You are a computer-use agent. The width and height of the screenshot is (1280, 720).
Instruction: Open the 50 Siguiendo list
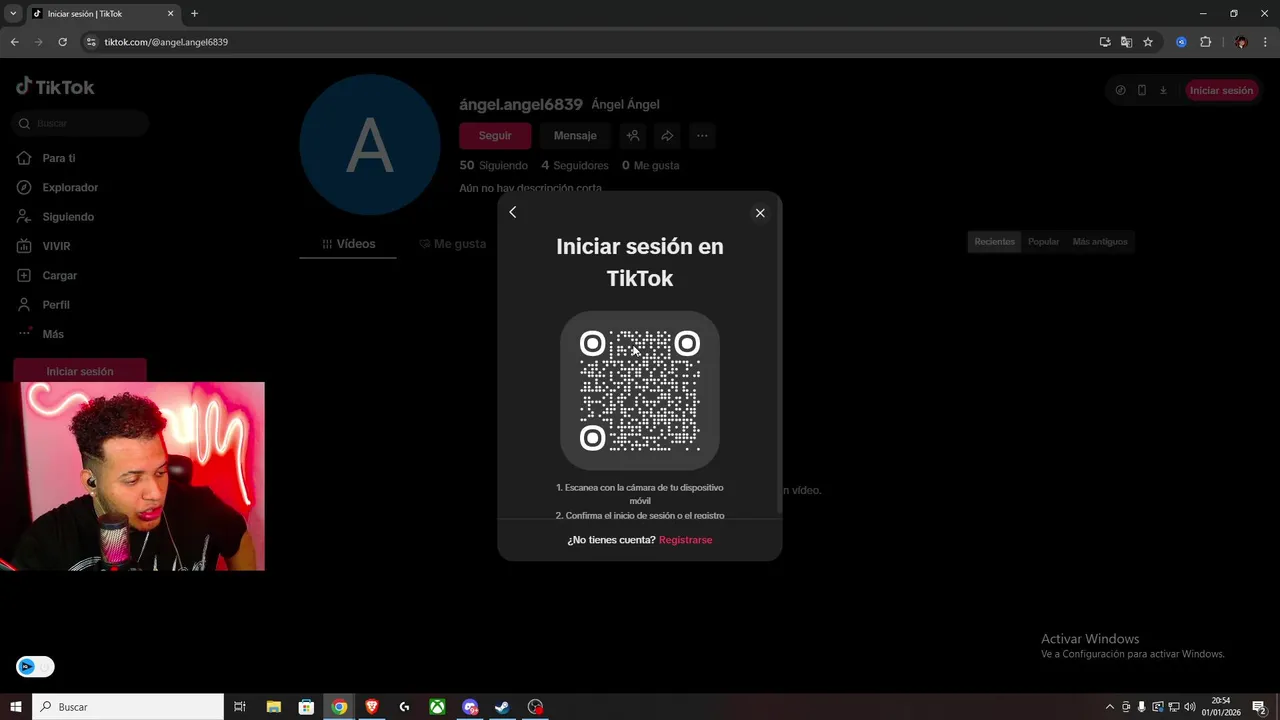tap(493, 165)
